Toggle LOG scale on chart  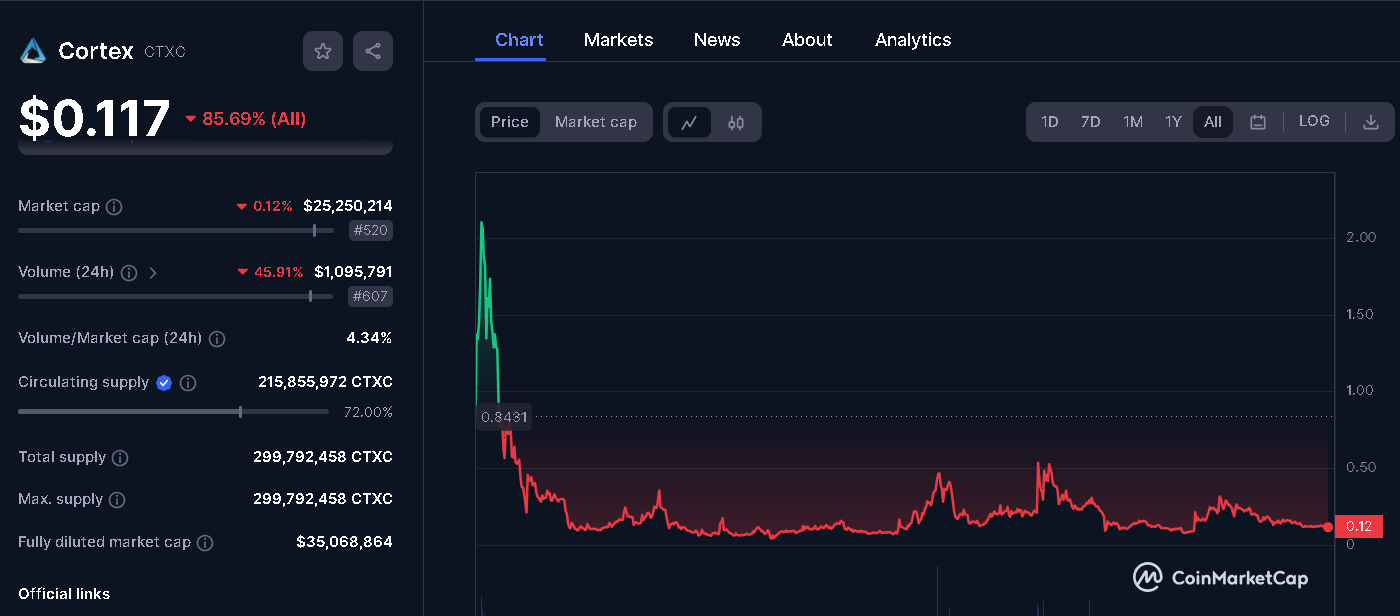(x=1314, y=121)
